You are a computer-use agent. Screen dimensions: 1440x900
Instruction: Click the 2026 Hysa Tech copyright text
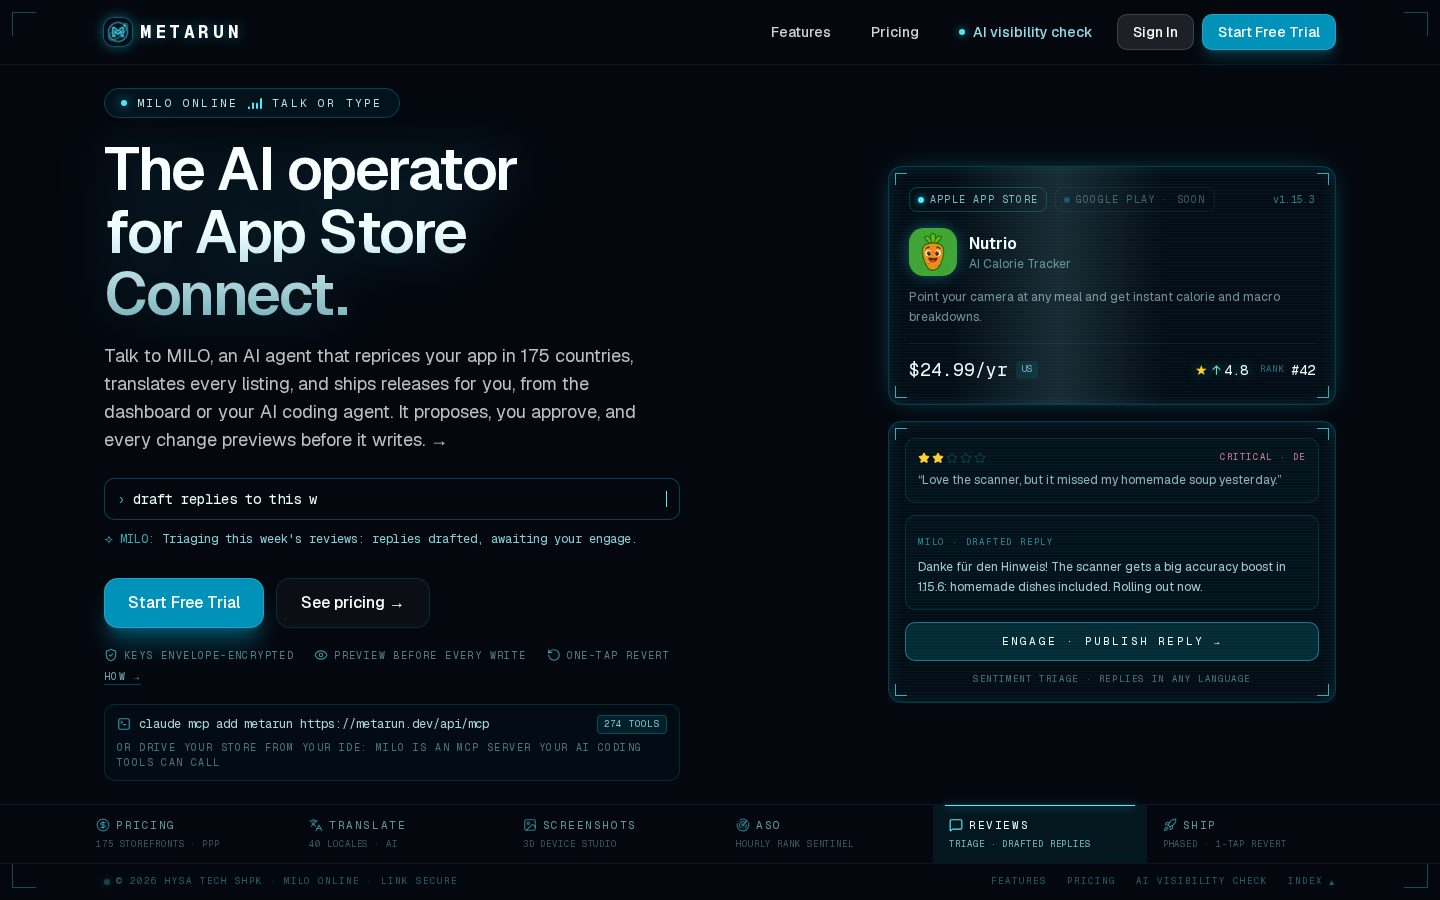188,881
